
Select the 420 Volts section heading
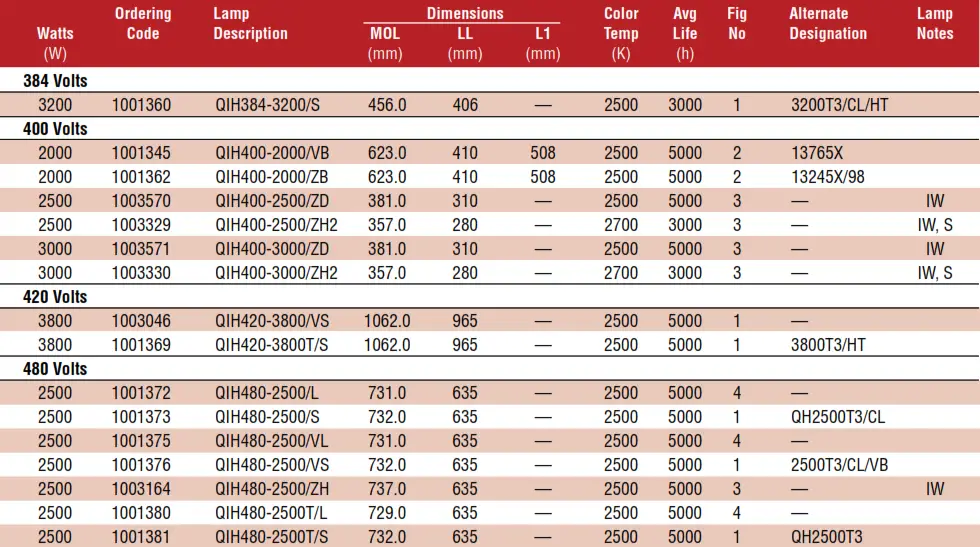[x=55, y=296]
